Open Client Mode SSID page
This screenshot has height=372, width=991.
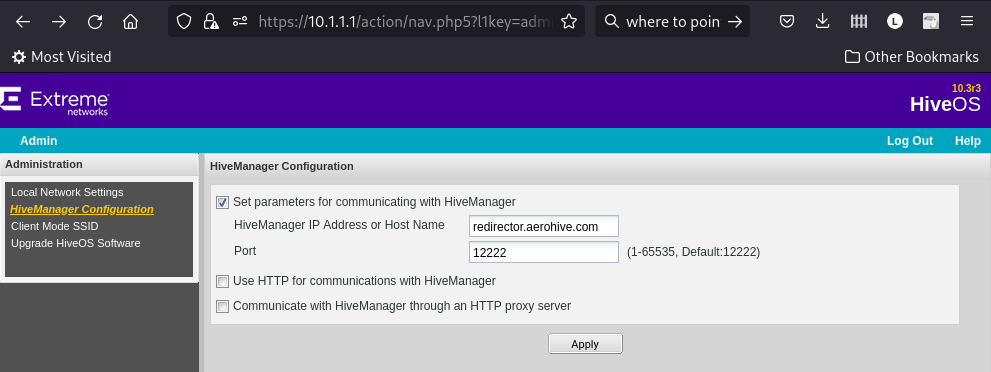click(x=54, y=226)
